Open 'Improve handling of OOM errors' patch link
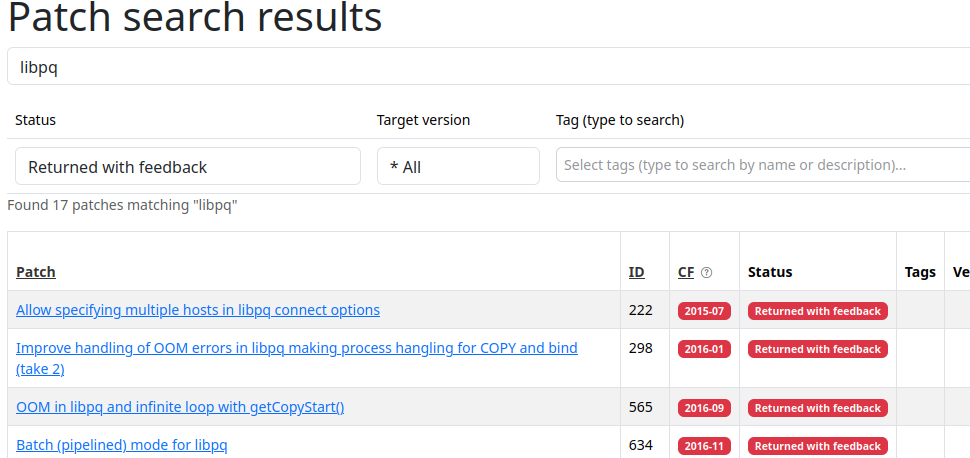The height and width of the screenshot is (458, 970). click(296, 348)
